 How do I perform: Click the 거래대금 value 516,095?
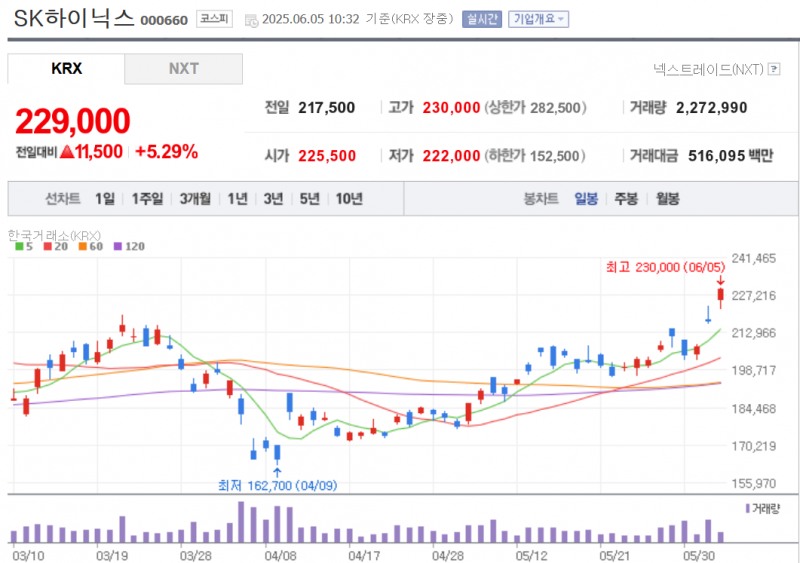(717, 156)
